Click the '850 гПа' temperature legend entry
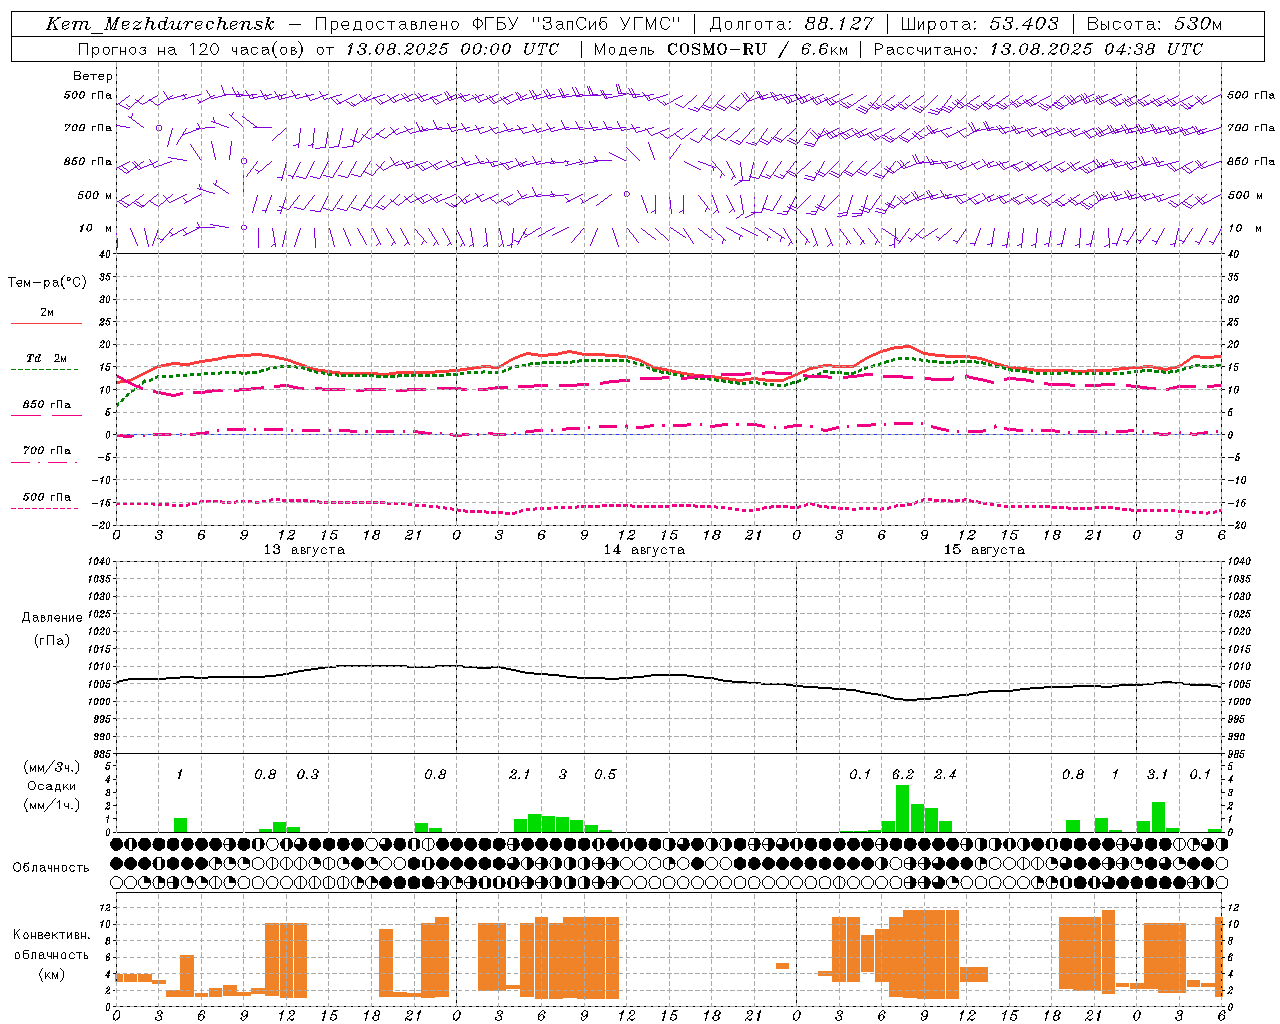This screenshot has height=1024, width=1280. (x=46, y=405)
